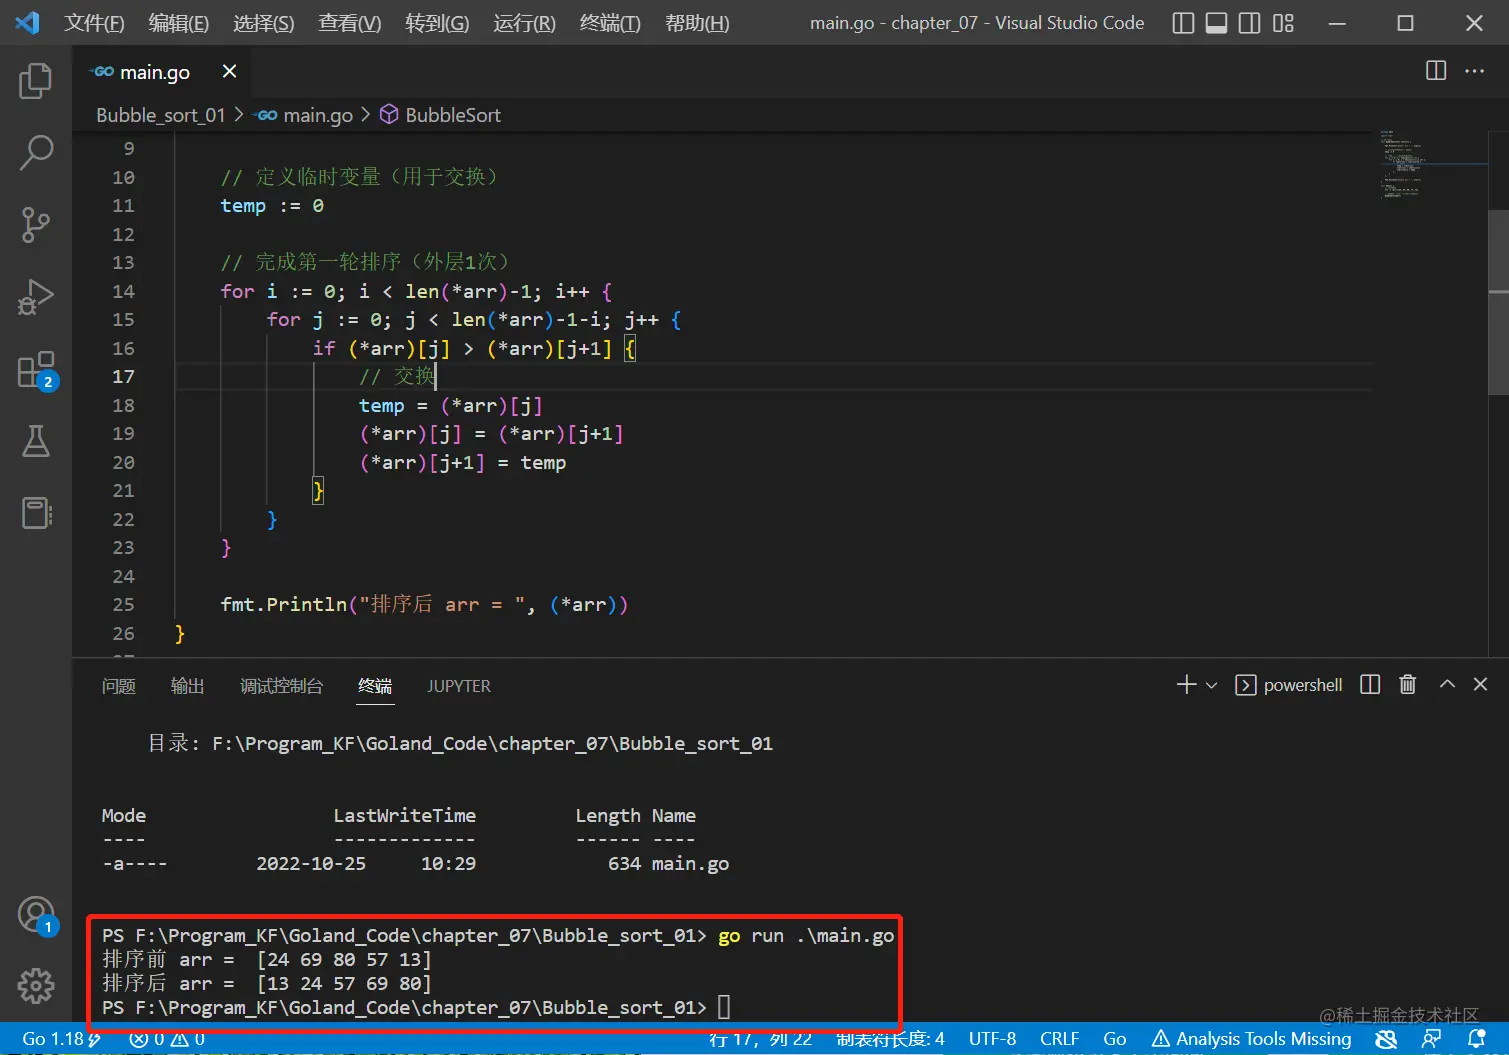The width and height of the screenshot is (1509, 1055).
Task: Click the VS Code logo in title bar
Action: pos(28,22)
